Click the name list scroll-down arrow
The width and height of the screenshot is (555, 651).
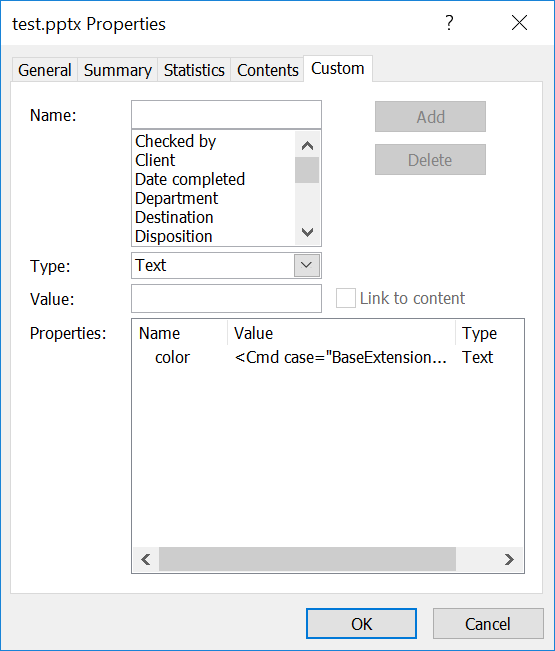click(x=307, y=232)
